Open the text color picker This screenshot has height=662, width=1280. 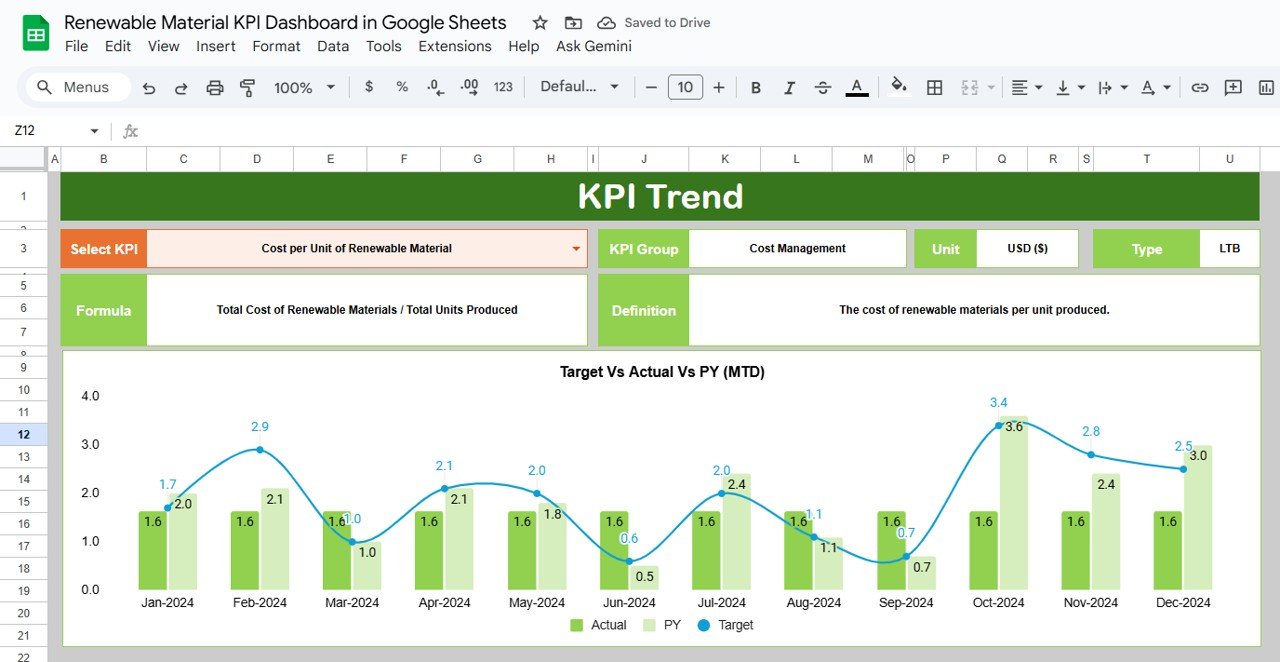point(856,87)
